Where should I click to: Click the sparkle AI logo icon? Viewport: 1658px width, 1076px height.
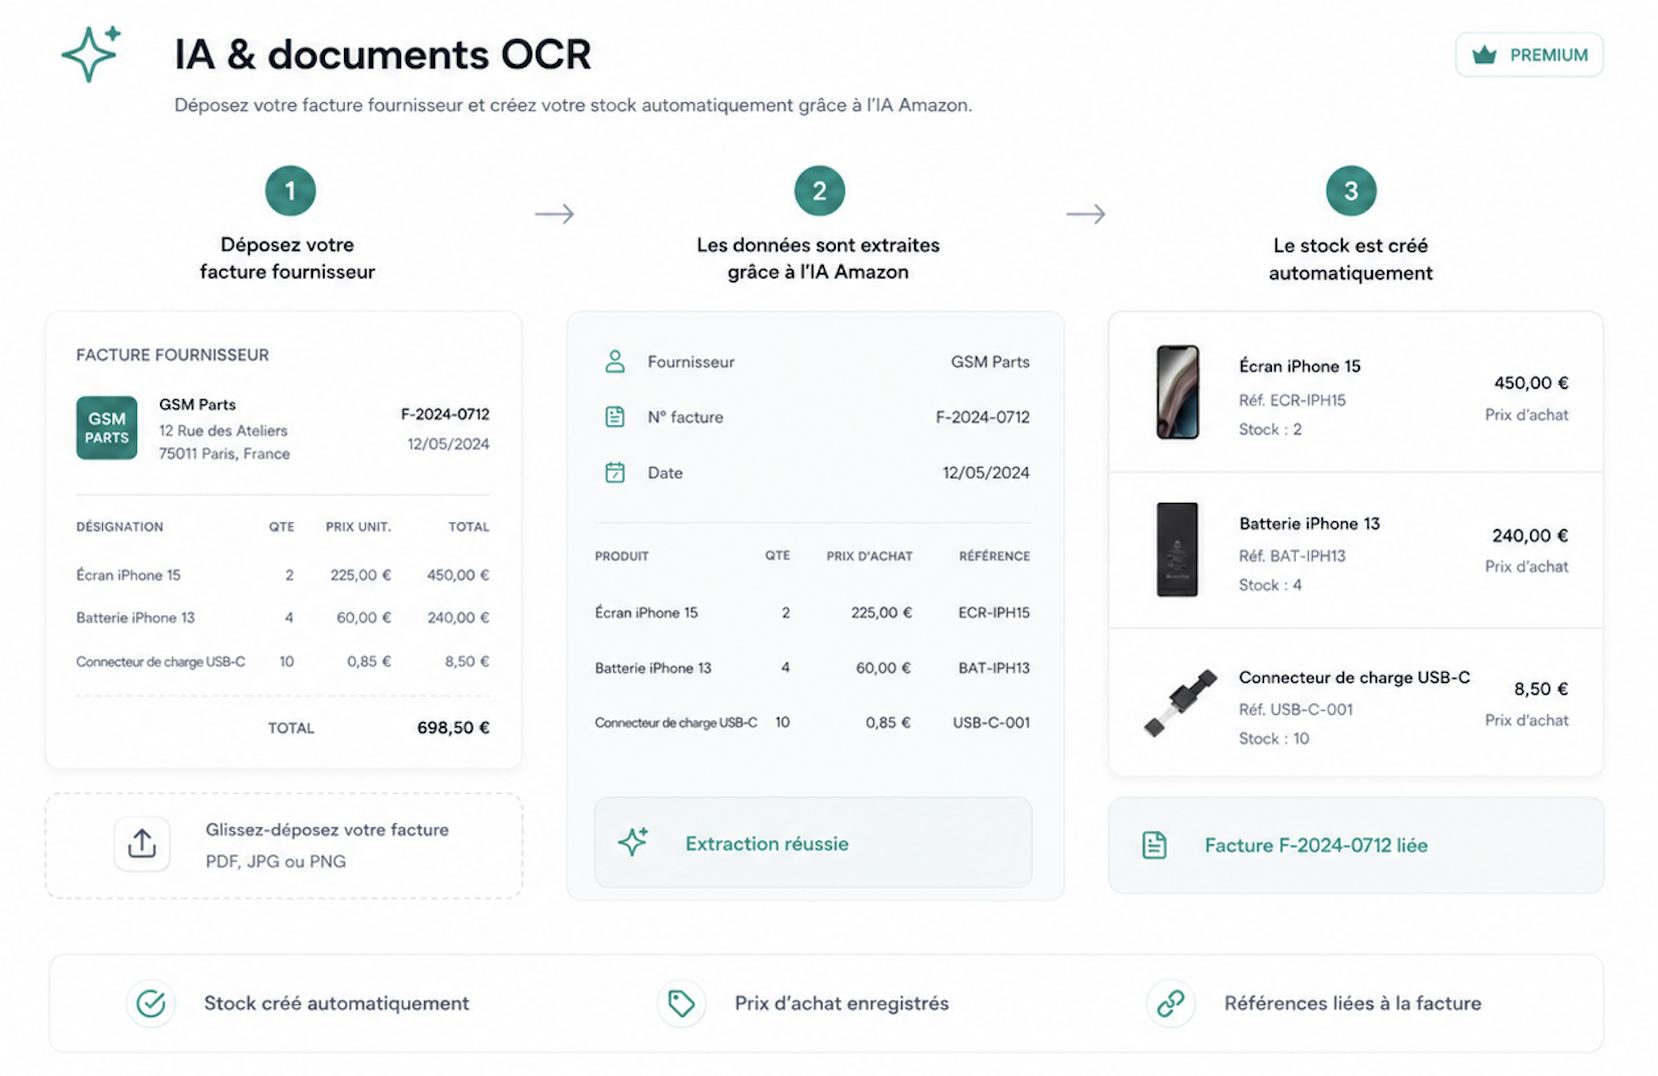[x=91, y=54]
